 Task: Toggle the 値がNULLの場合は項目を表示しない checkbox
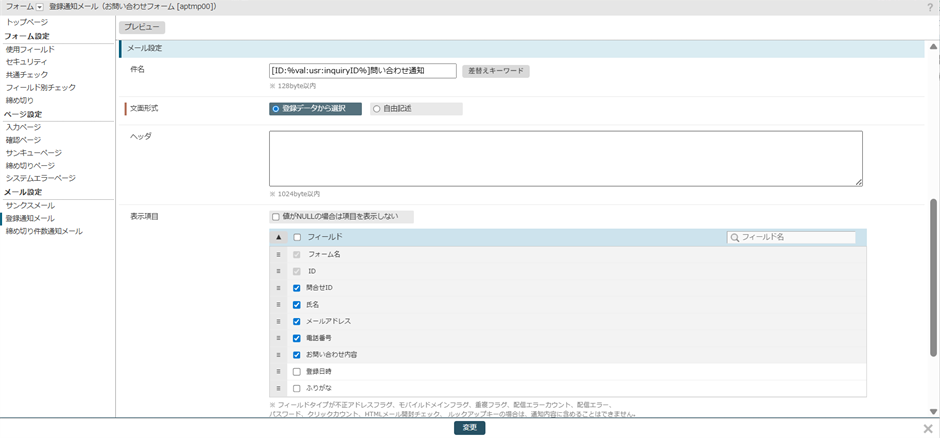coord(276,216)
